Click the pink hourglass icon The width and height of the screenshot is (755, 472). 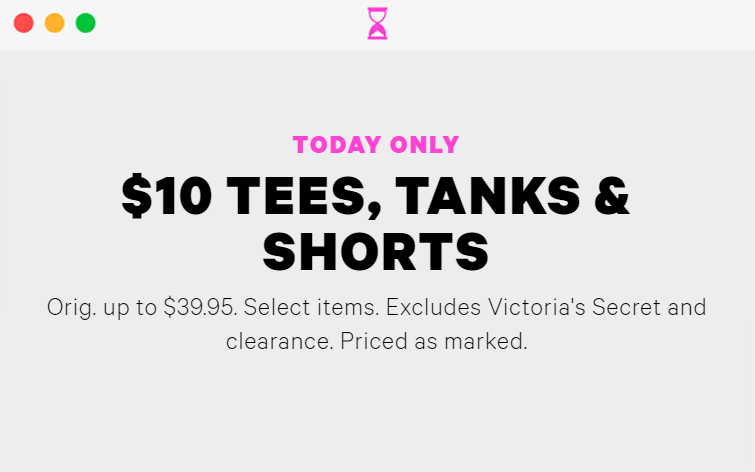pyautogui.click(x=377, y=23)
